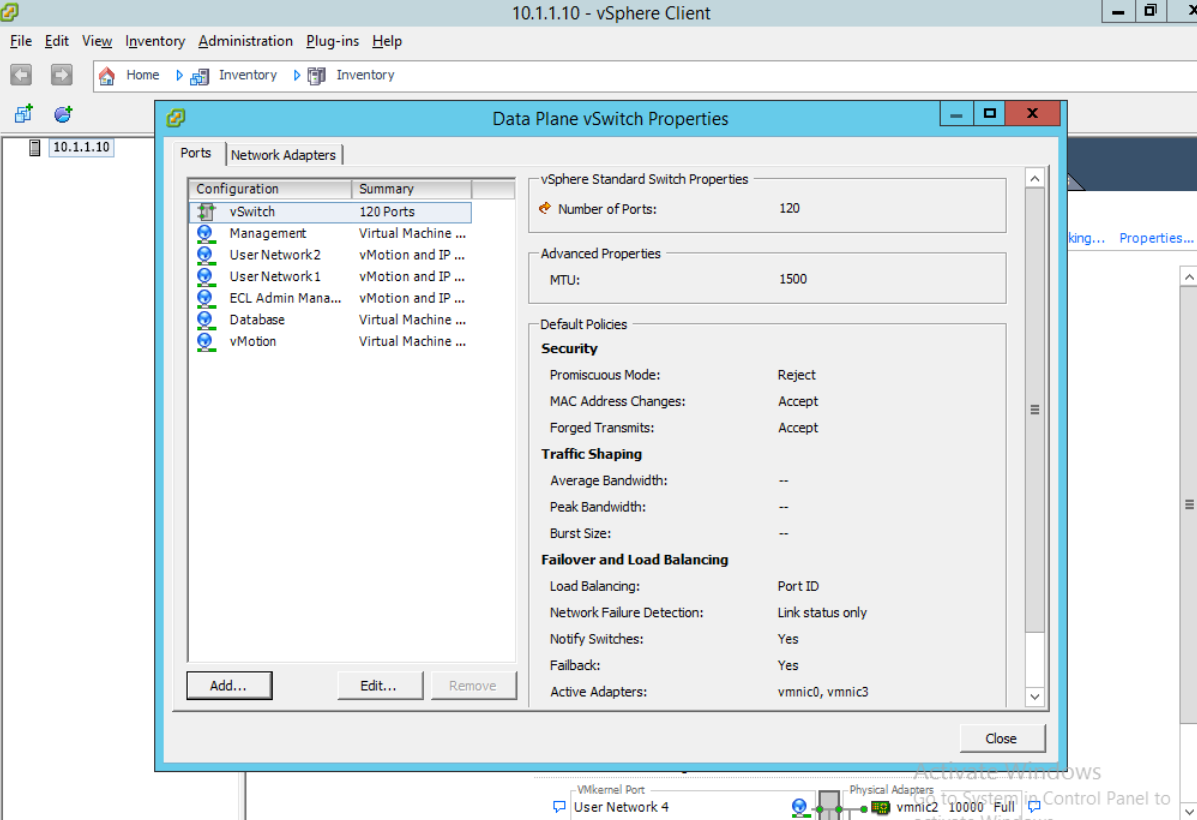Click the chevron between the Inventory breadcrumbs
The image size is (1197, 820).
click(296, 74)
